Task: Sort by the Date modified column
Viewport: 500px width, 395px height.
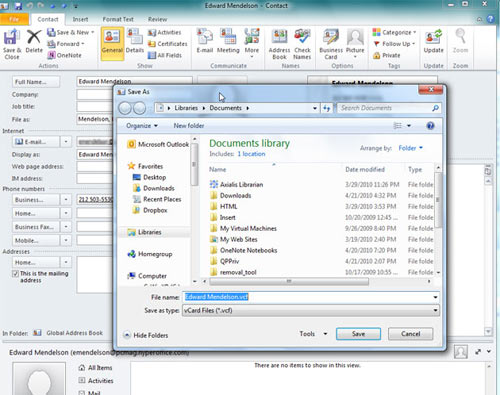Action: pyautogui.click(x=365, y=169)
